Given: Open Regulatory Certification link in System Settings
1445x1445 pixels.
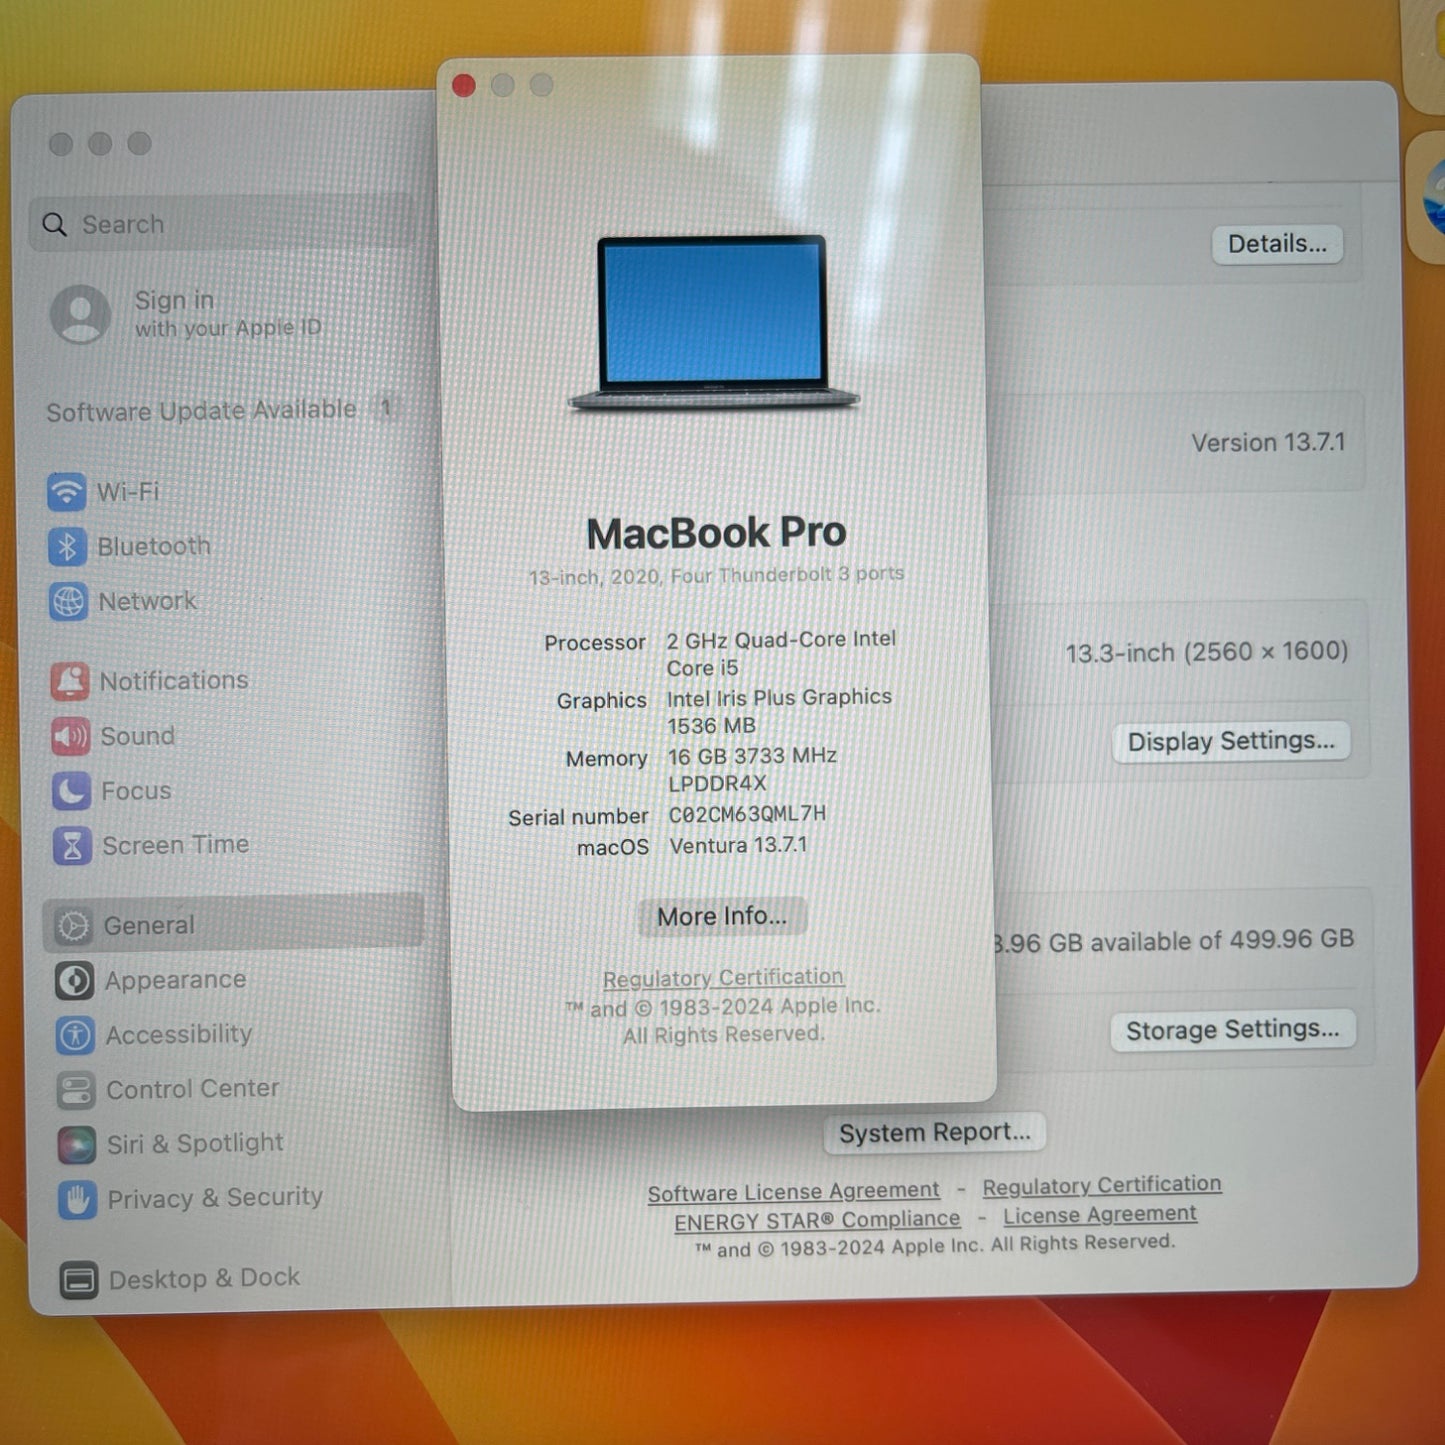Looking at the screenshot, I should pos(1102,1185).
